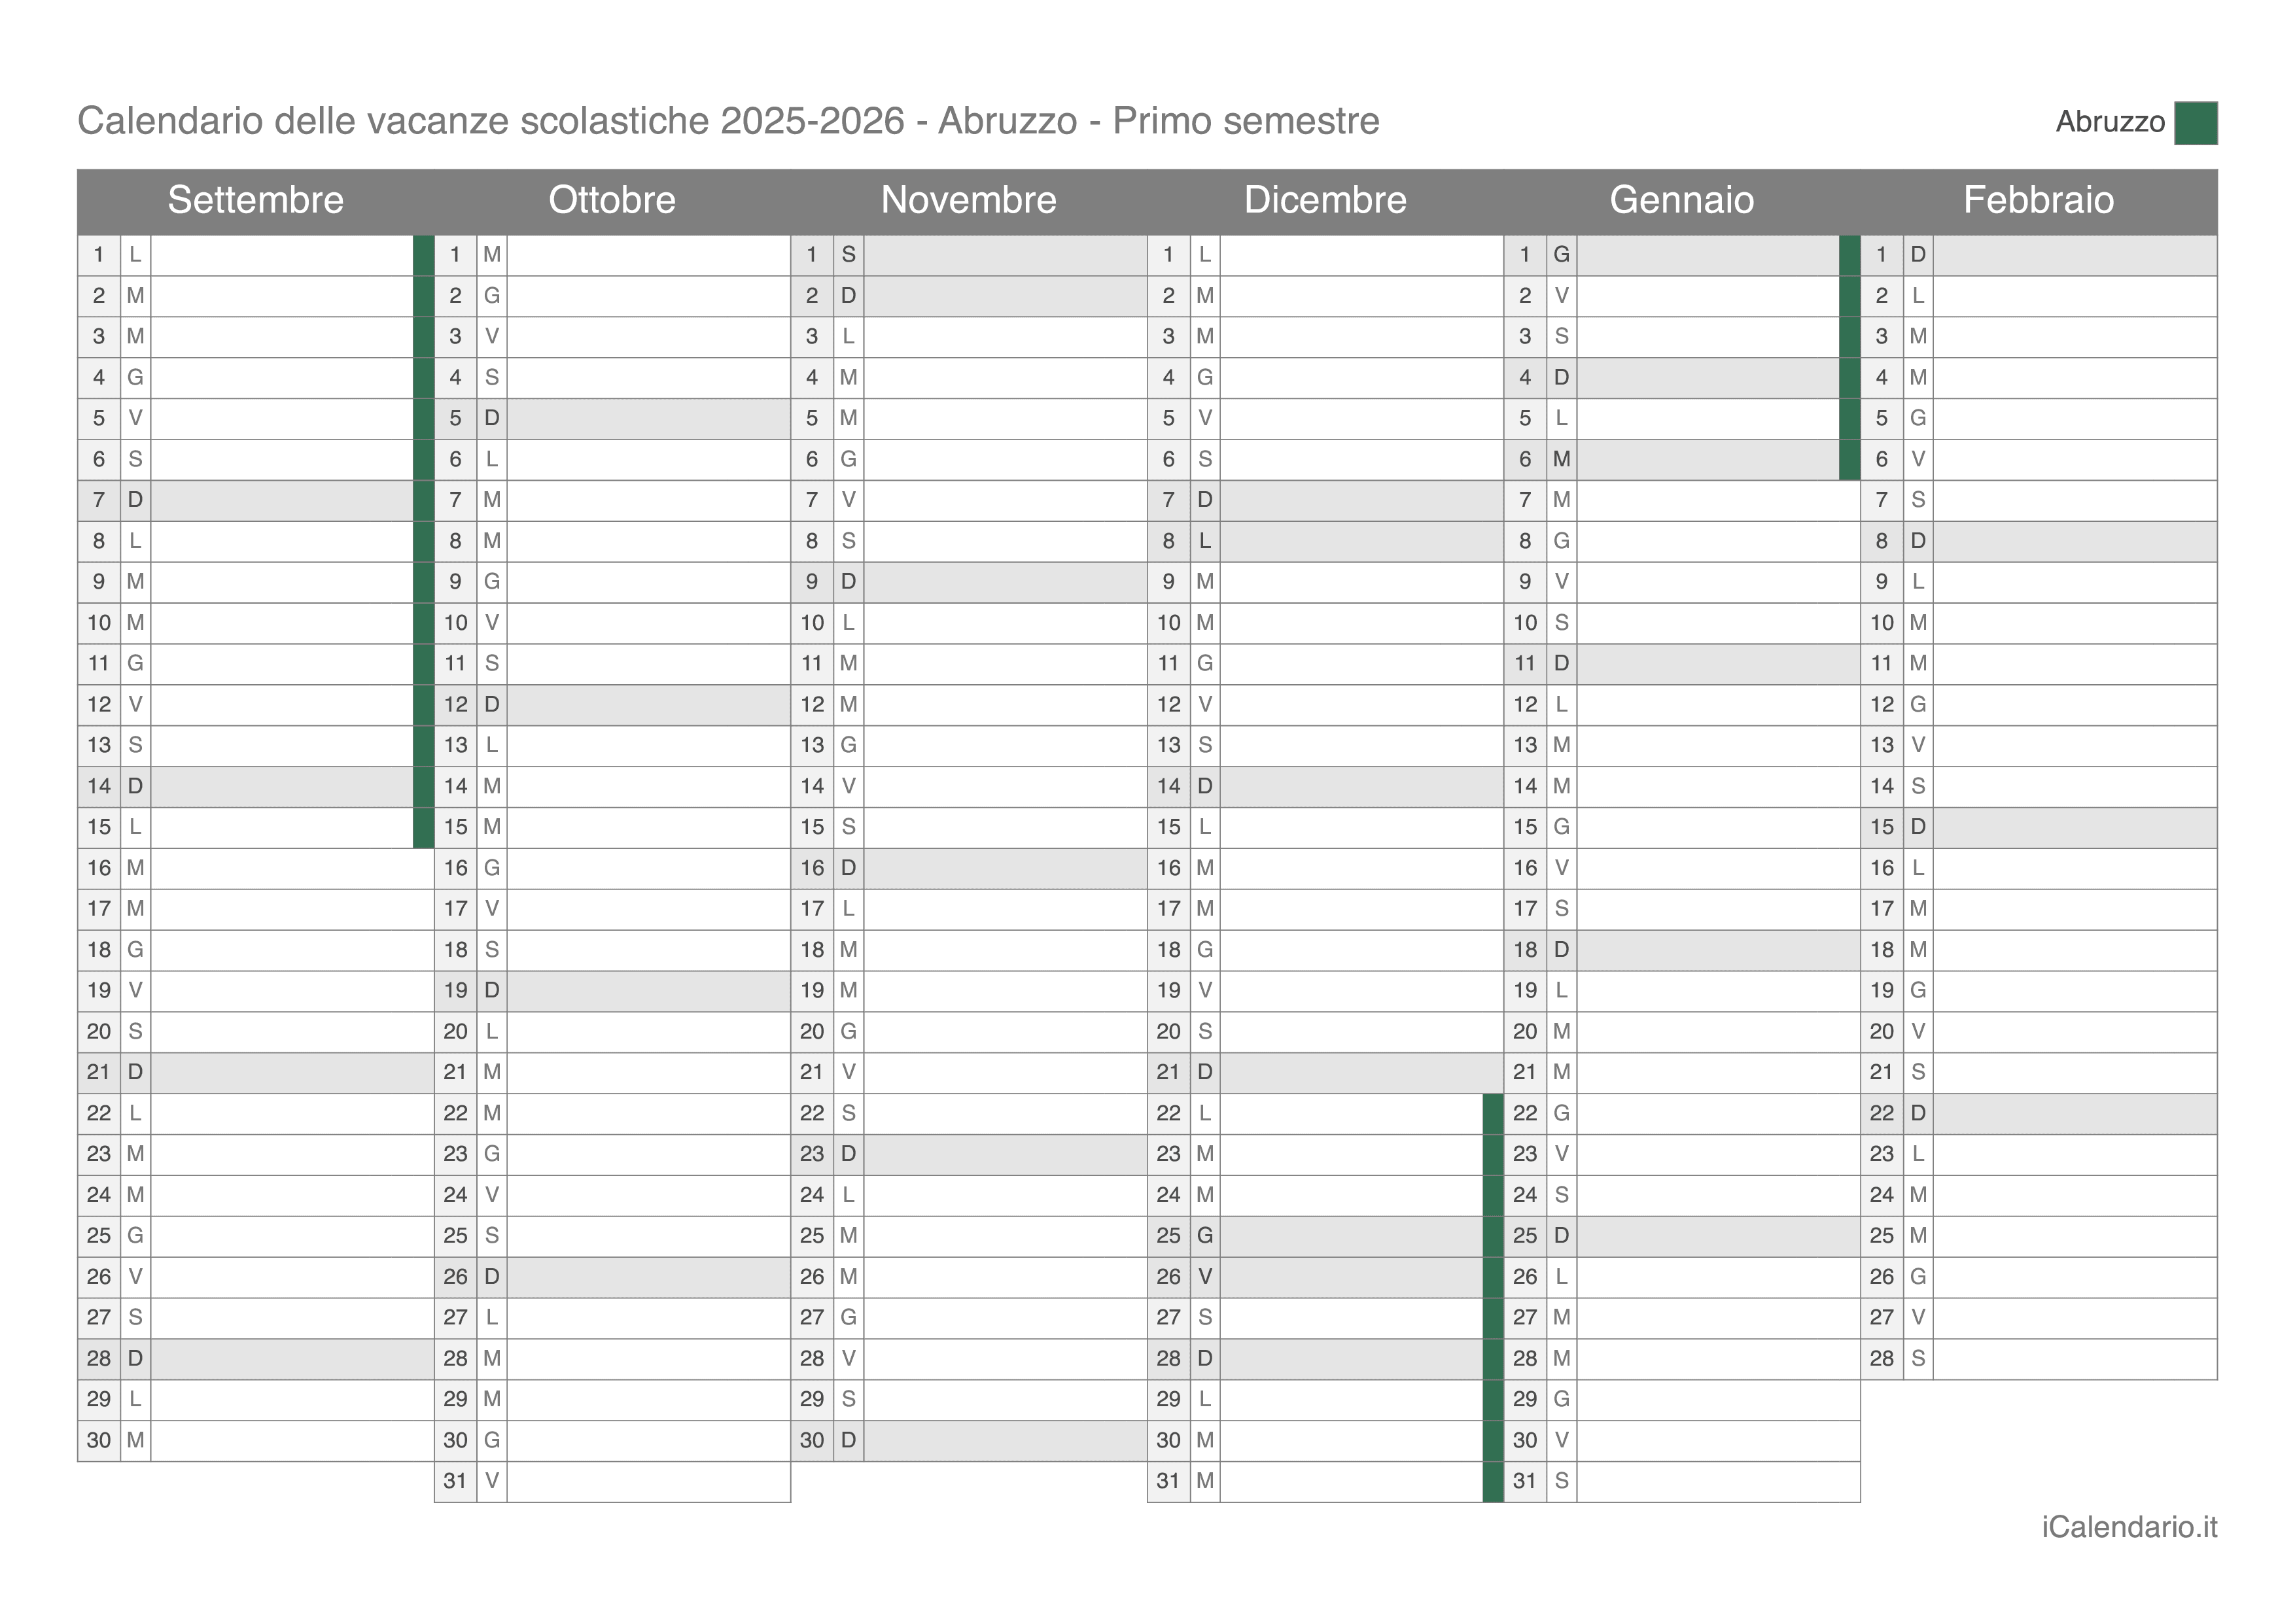The image size is (2295, 1624).
Task: Click day number 22 under Febbraio
Action: pyautogui.click(x=1881, y=1113)
